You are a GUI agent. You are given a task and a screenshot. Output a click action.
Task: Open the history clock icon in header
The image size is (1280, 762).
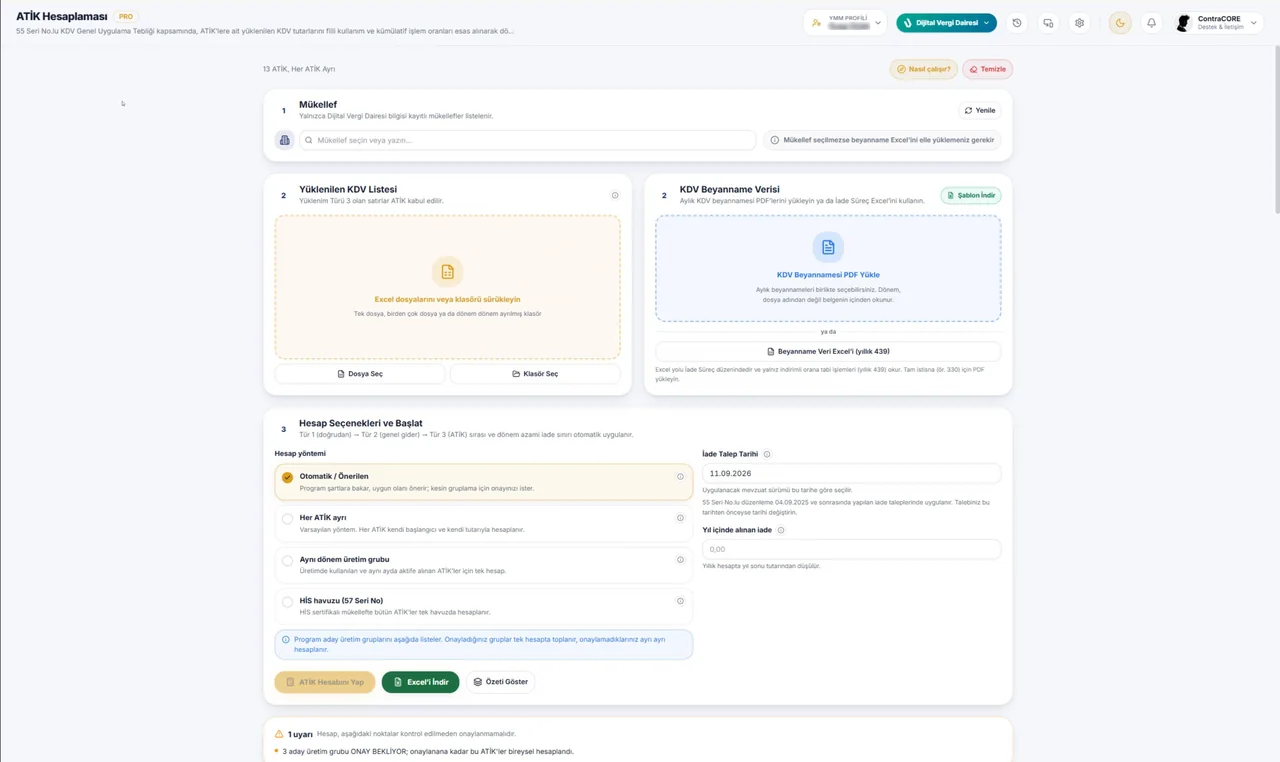[1017, 23]
